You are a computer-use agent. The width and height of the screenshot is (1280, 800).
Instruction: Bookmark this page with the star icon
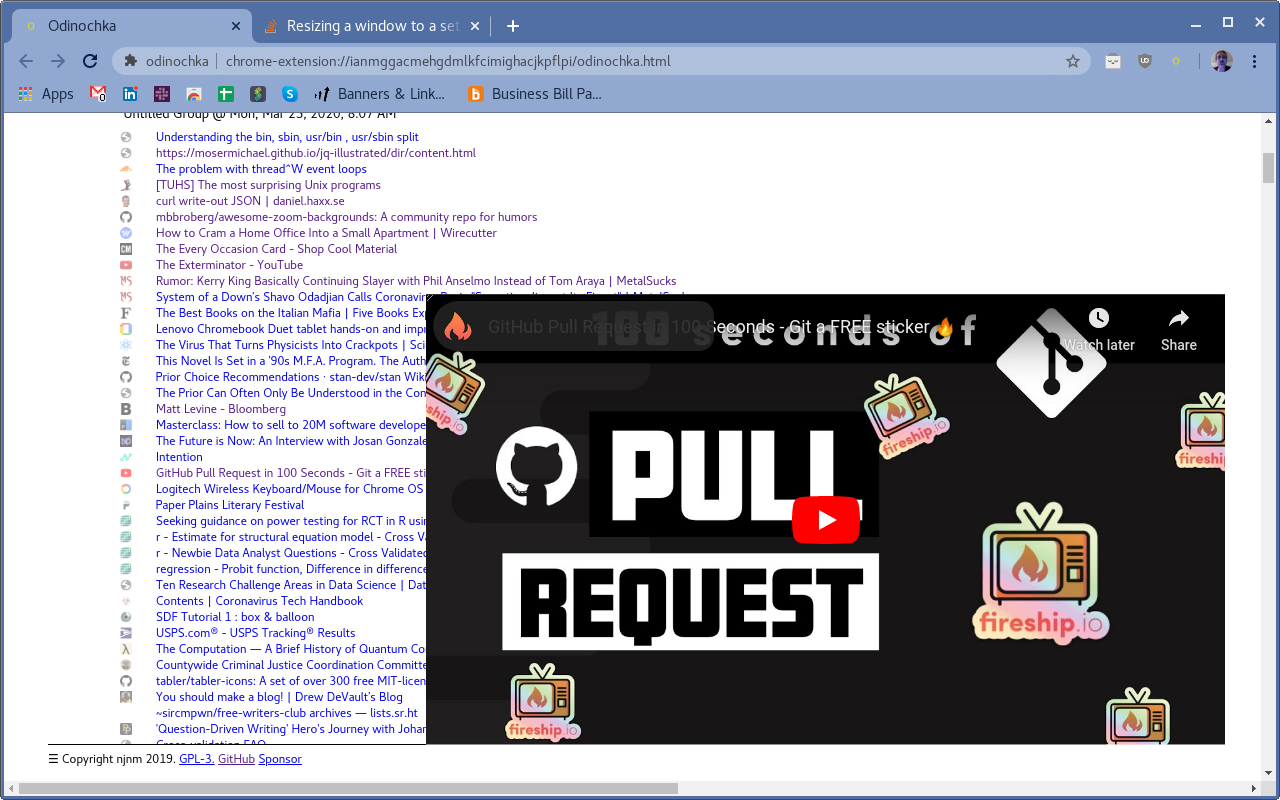[x=1073, y=61]
